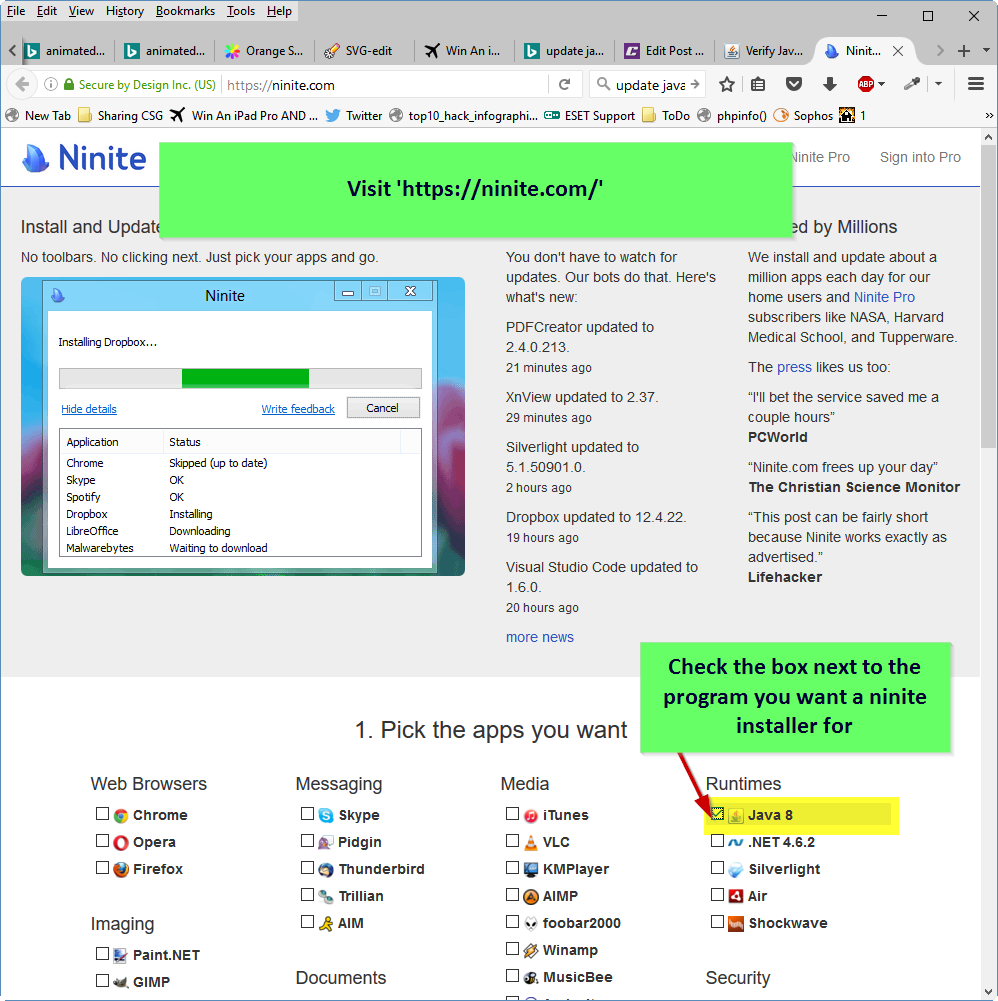
Task: Open the Sharing CSG bookmark folder
Action: 121,116
